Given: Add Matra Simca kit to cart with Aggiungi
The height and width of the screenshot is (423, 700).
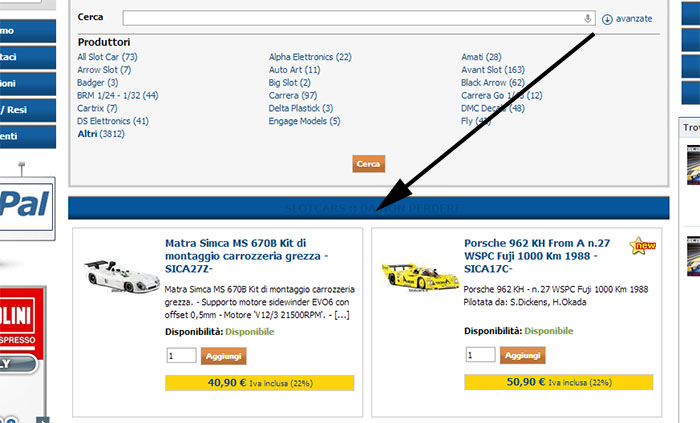Looking at the screenshot, I should 223,356.
